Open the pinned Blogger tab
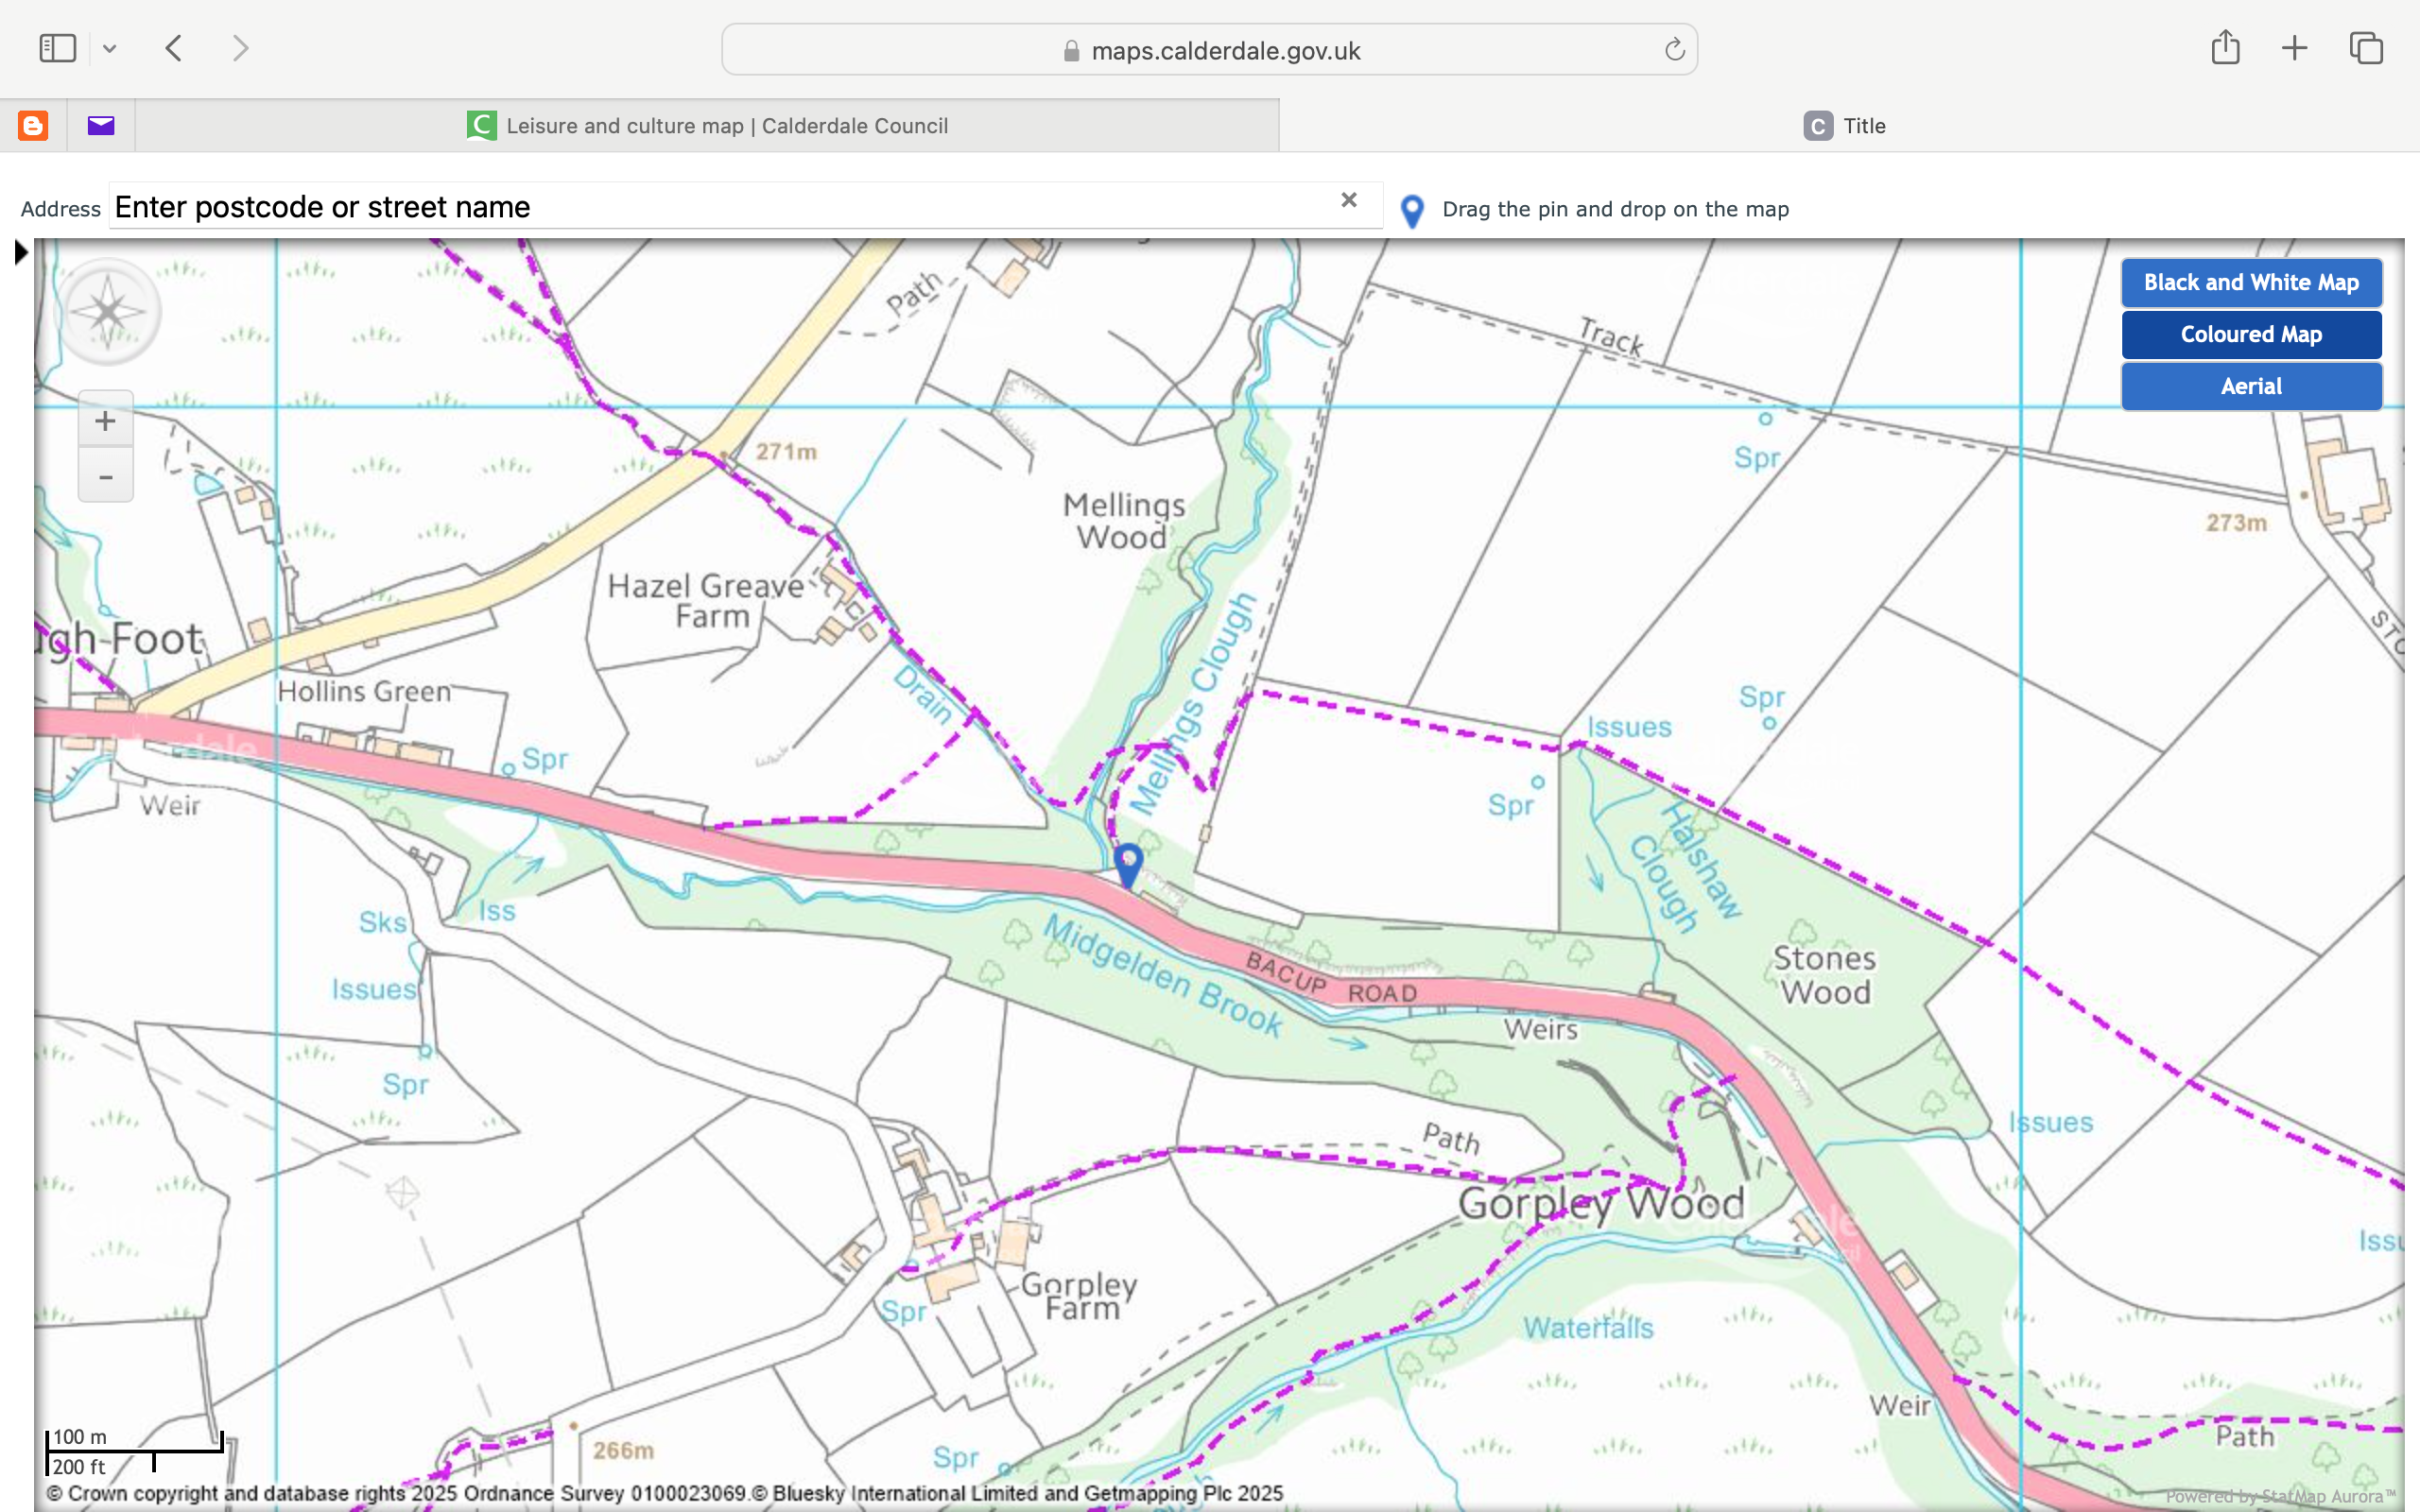 coord(33,126)
